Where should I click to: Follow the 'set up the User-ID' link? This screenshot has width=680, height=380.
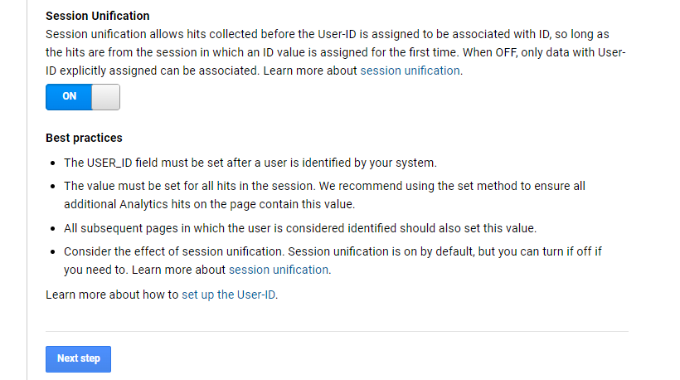click(228, 295)
